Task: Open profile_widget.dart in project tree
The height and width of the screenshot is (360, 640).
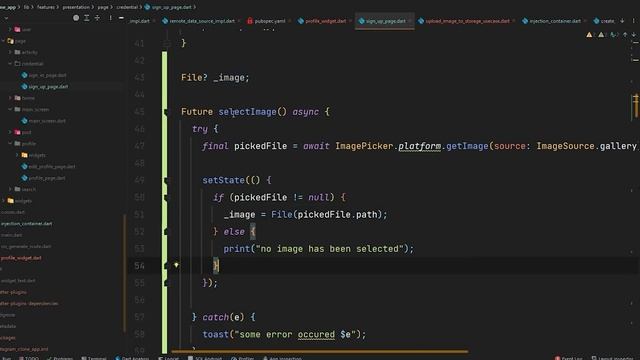Action: pyautogui.click(x=21, y=258)
